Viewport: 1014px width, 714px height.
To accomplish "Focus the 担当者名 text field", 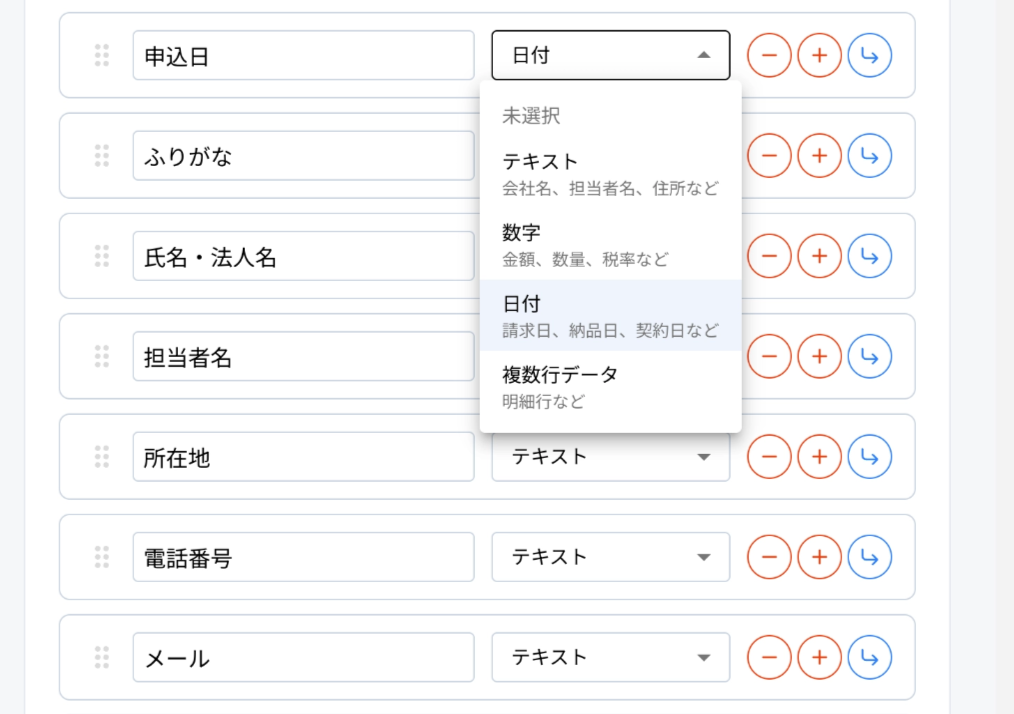I will point(303,356).
